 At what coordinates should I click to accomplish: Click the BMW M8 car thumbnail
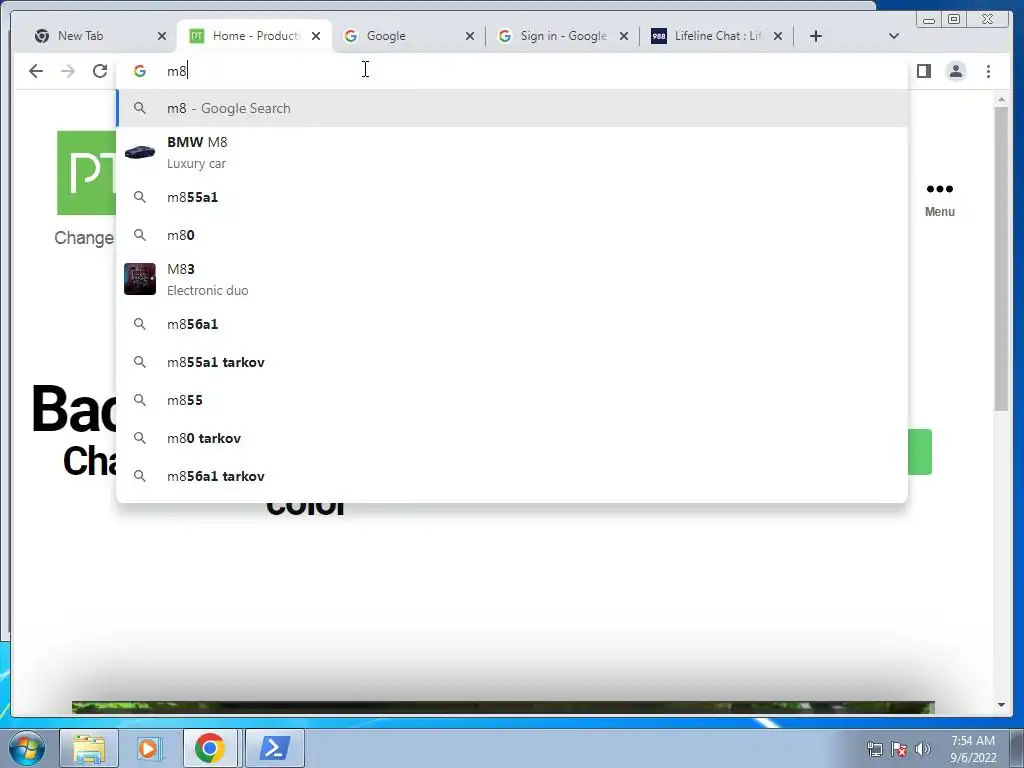(x=140, y=152)
